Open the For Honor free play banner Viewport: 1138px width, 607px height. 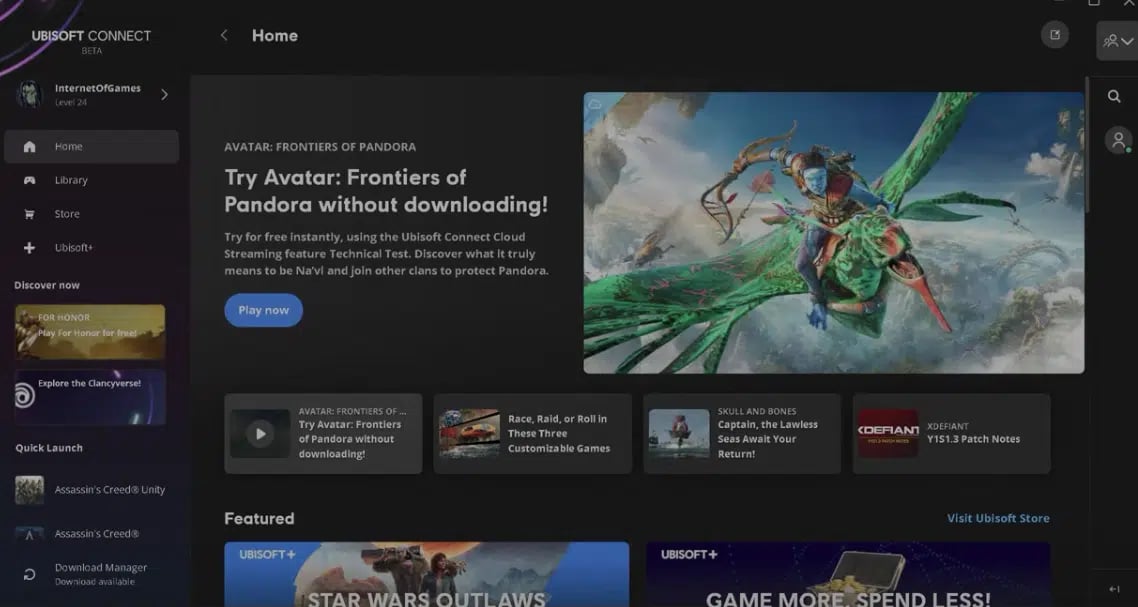[90, 332]
